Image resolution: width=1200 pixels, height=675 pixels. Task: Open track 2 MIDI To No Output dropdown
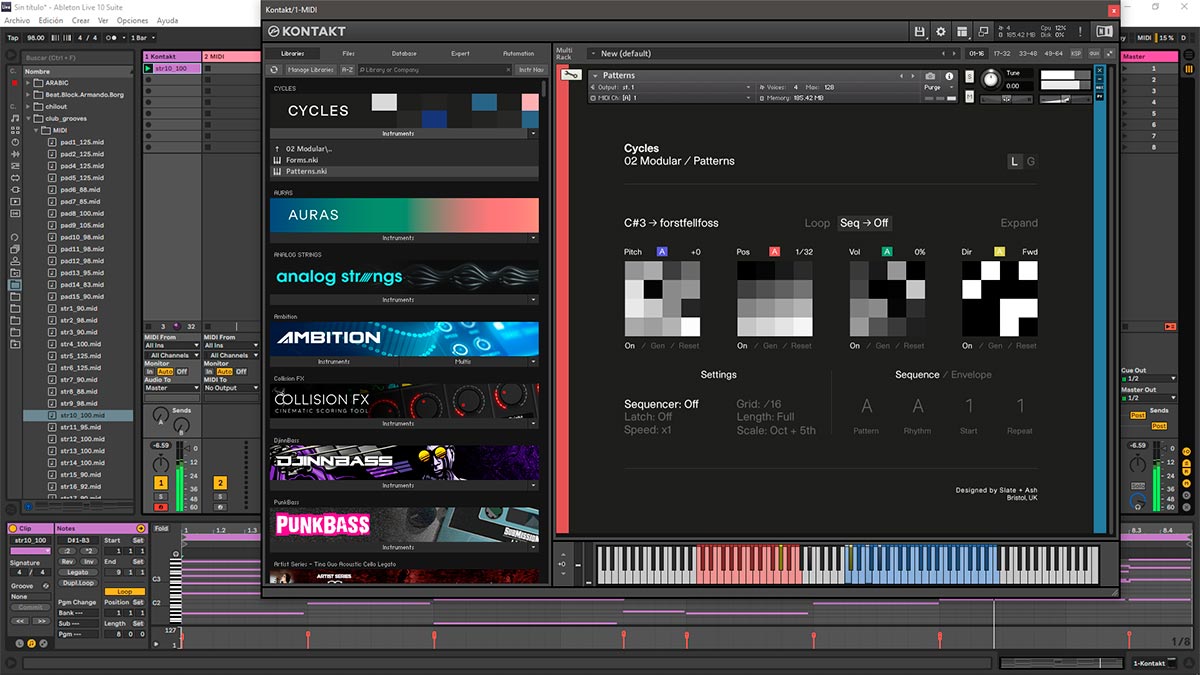[231, 388]
